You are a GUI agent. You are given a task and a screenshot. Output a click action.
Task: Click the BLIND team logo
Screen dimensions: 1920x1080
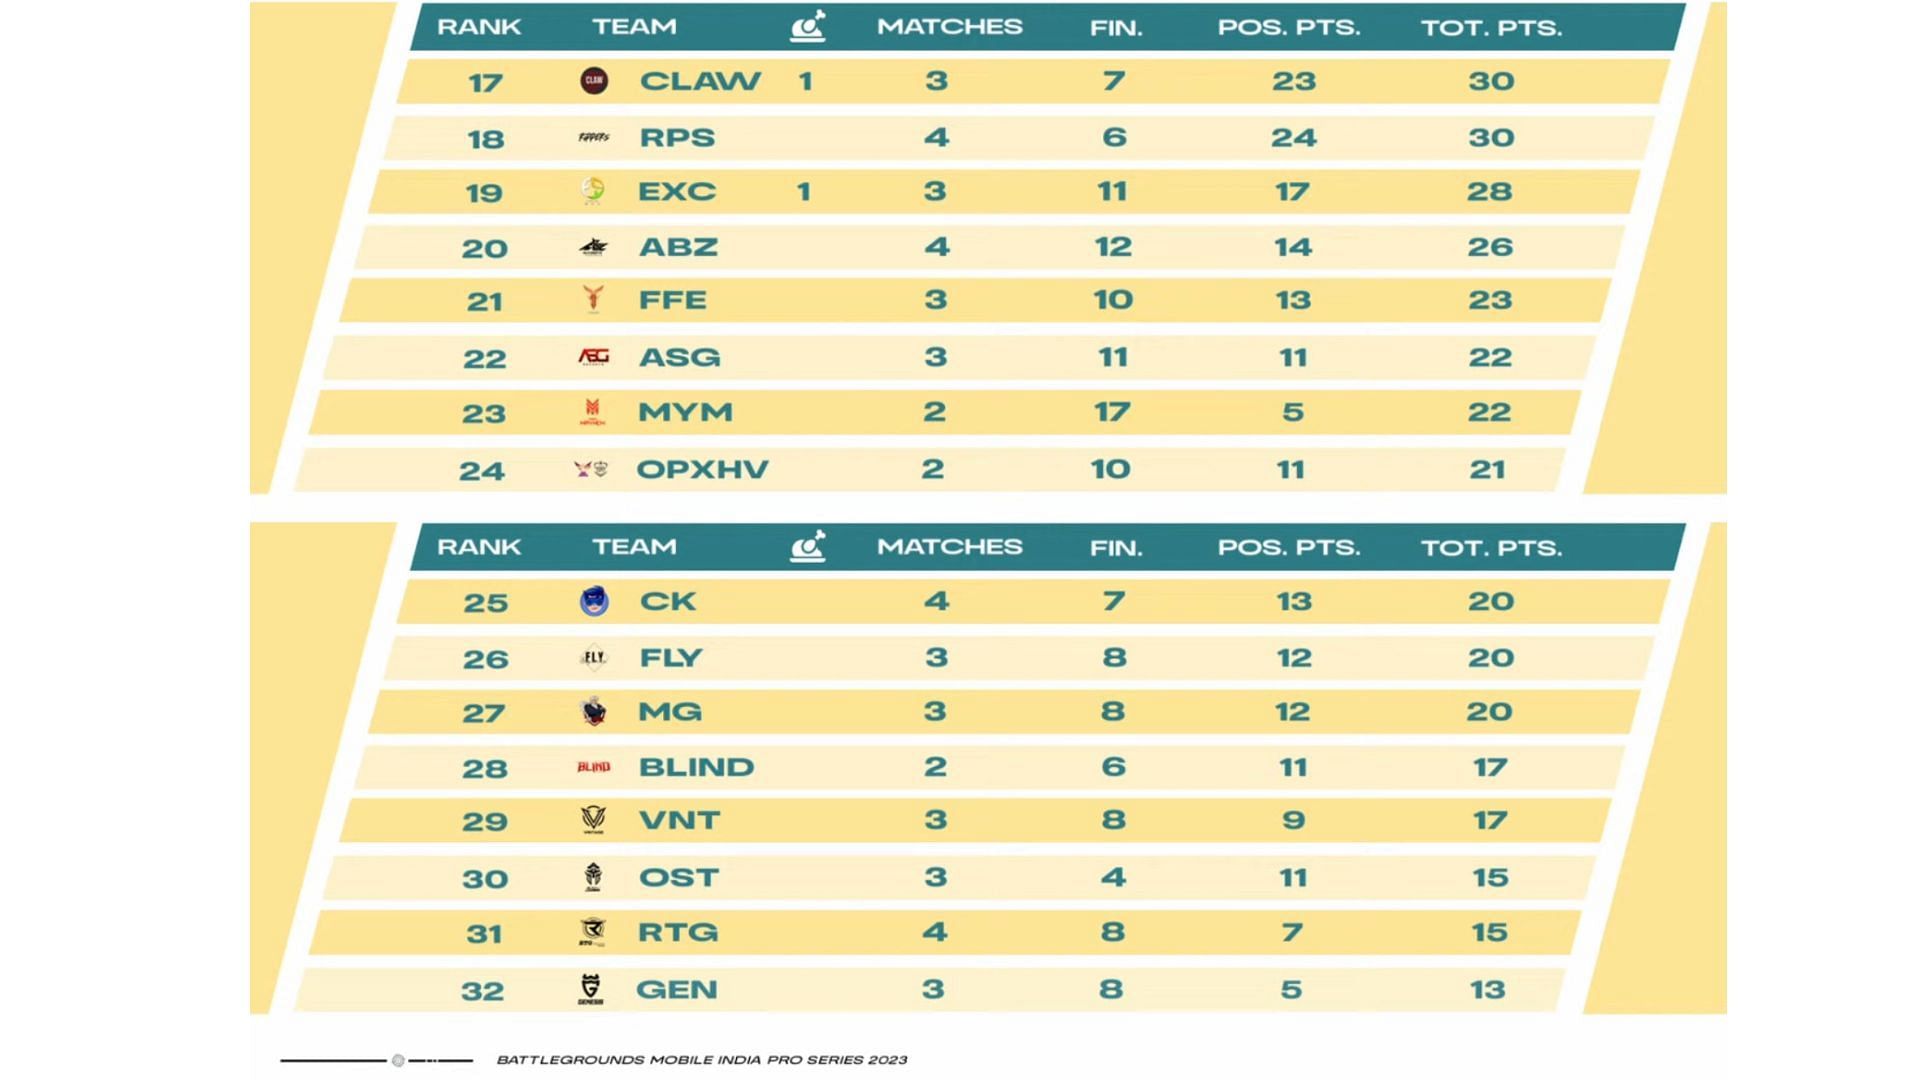593,767
